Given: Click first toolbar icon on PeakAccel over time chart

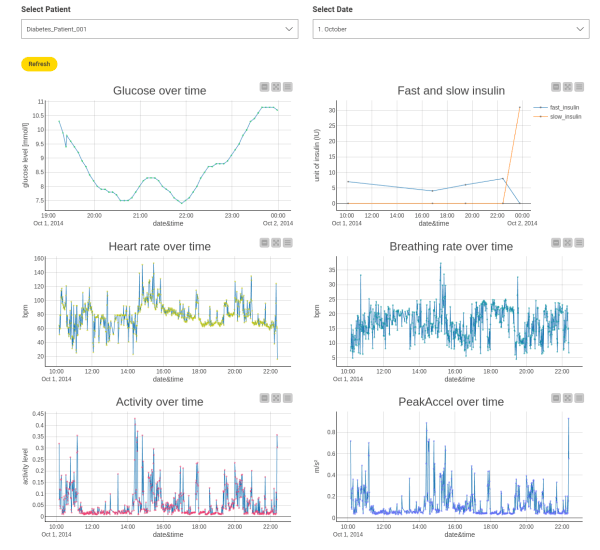Looking at the screenshot, I should coord(556,398).
